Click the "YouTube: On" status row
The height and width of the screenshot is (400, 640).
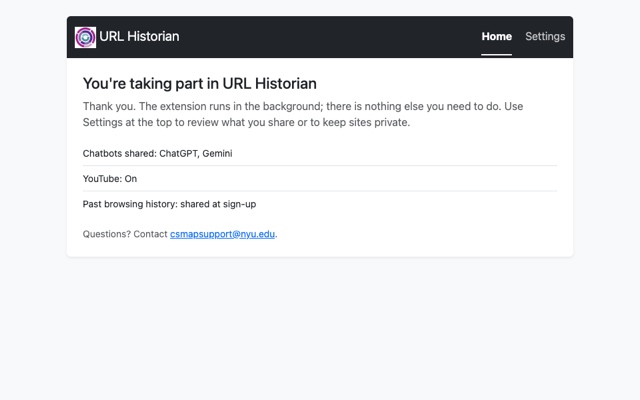pos(320,179)
